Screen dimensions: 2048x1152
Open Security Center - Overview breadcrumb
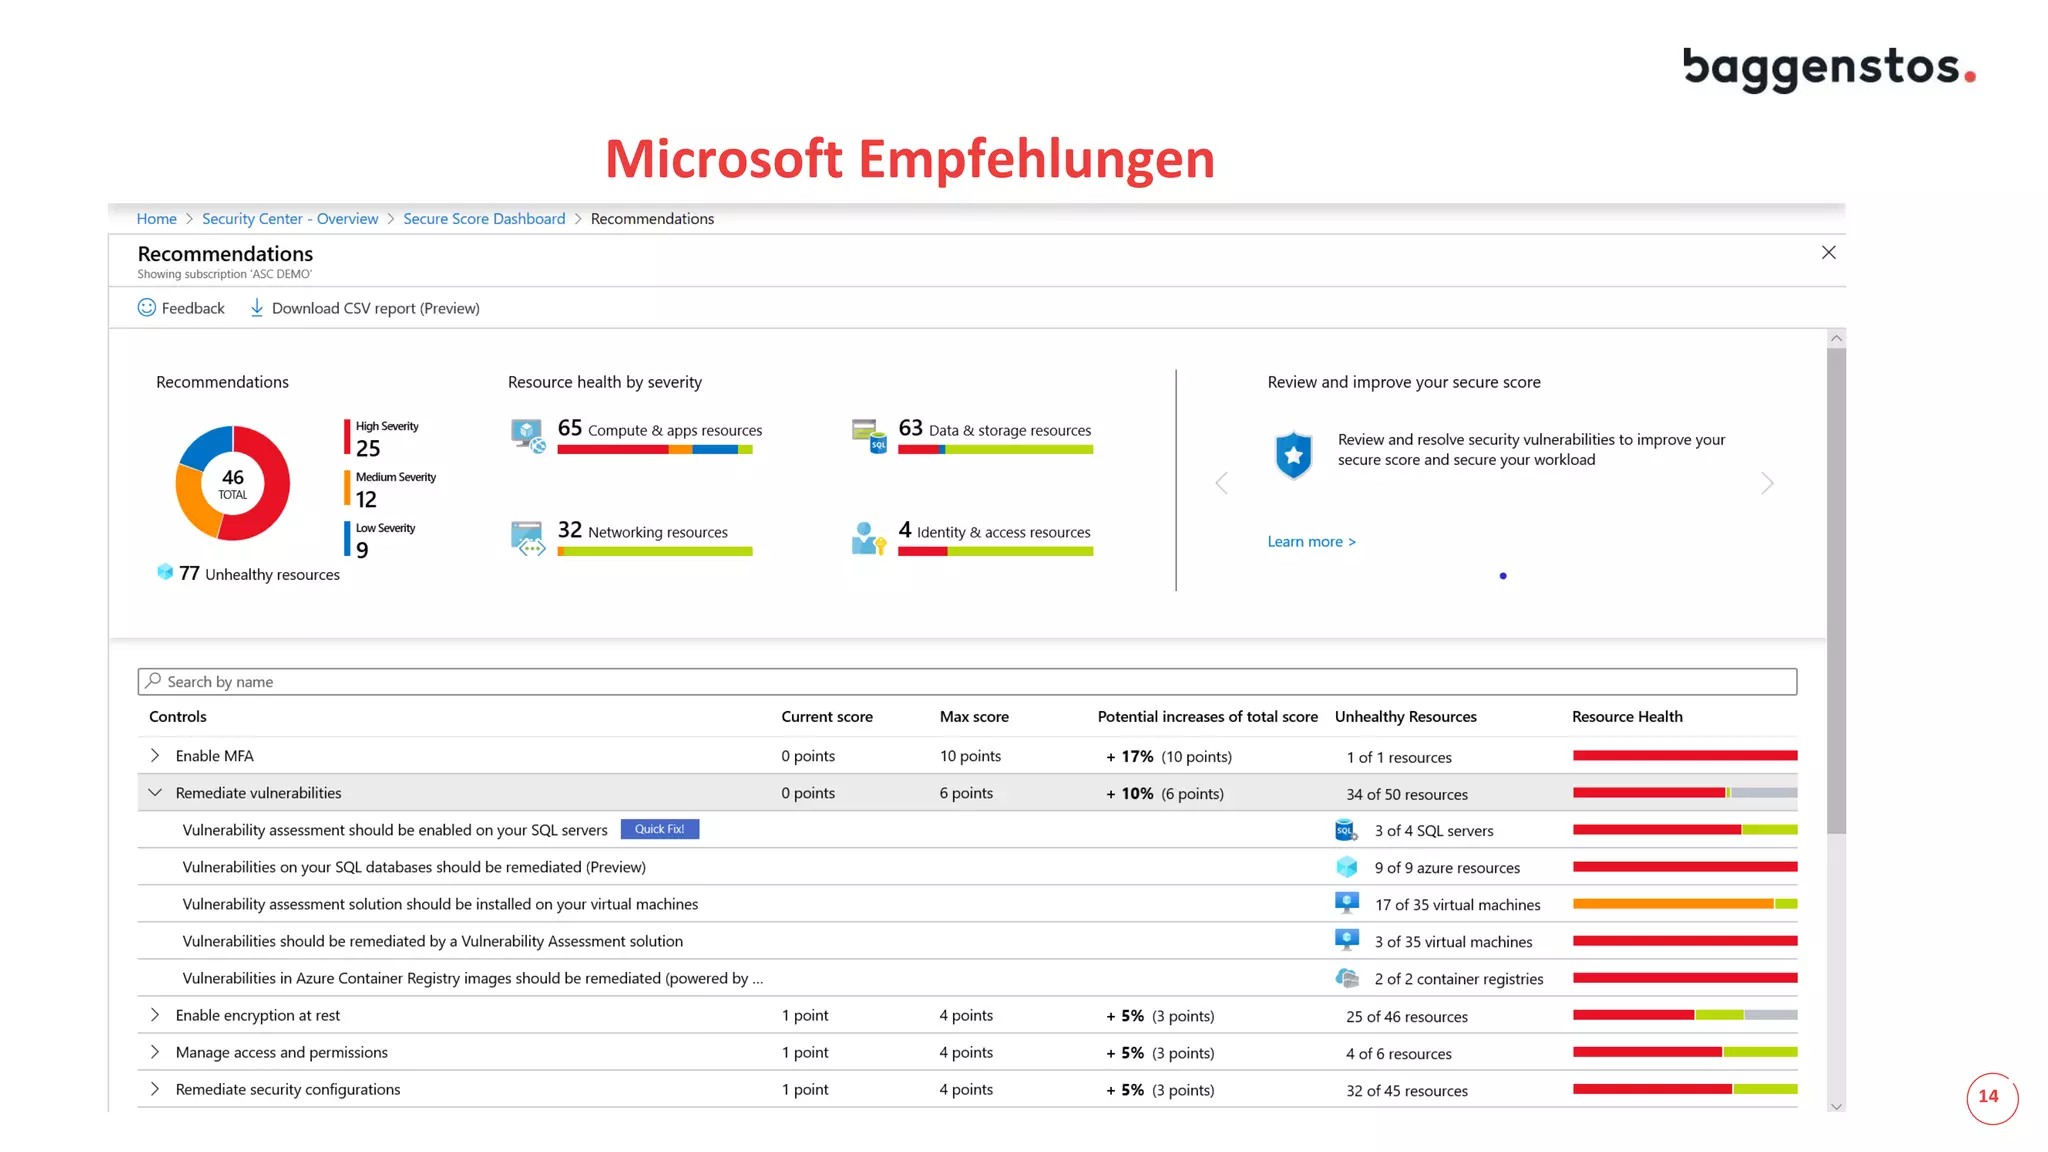click(290, 218)
